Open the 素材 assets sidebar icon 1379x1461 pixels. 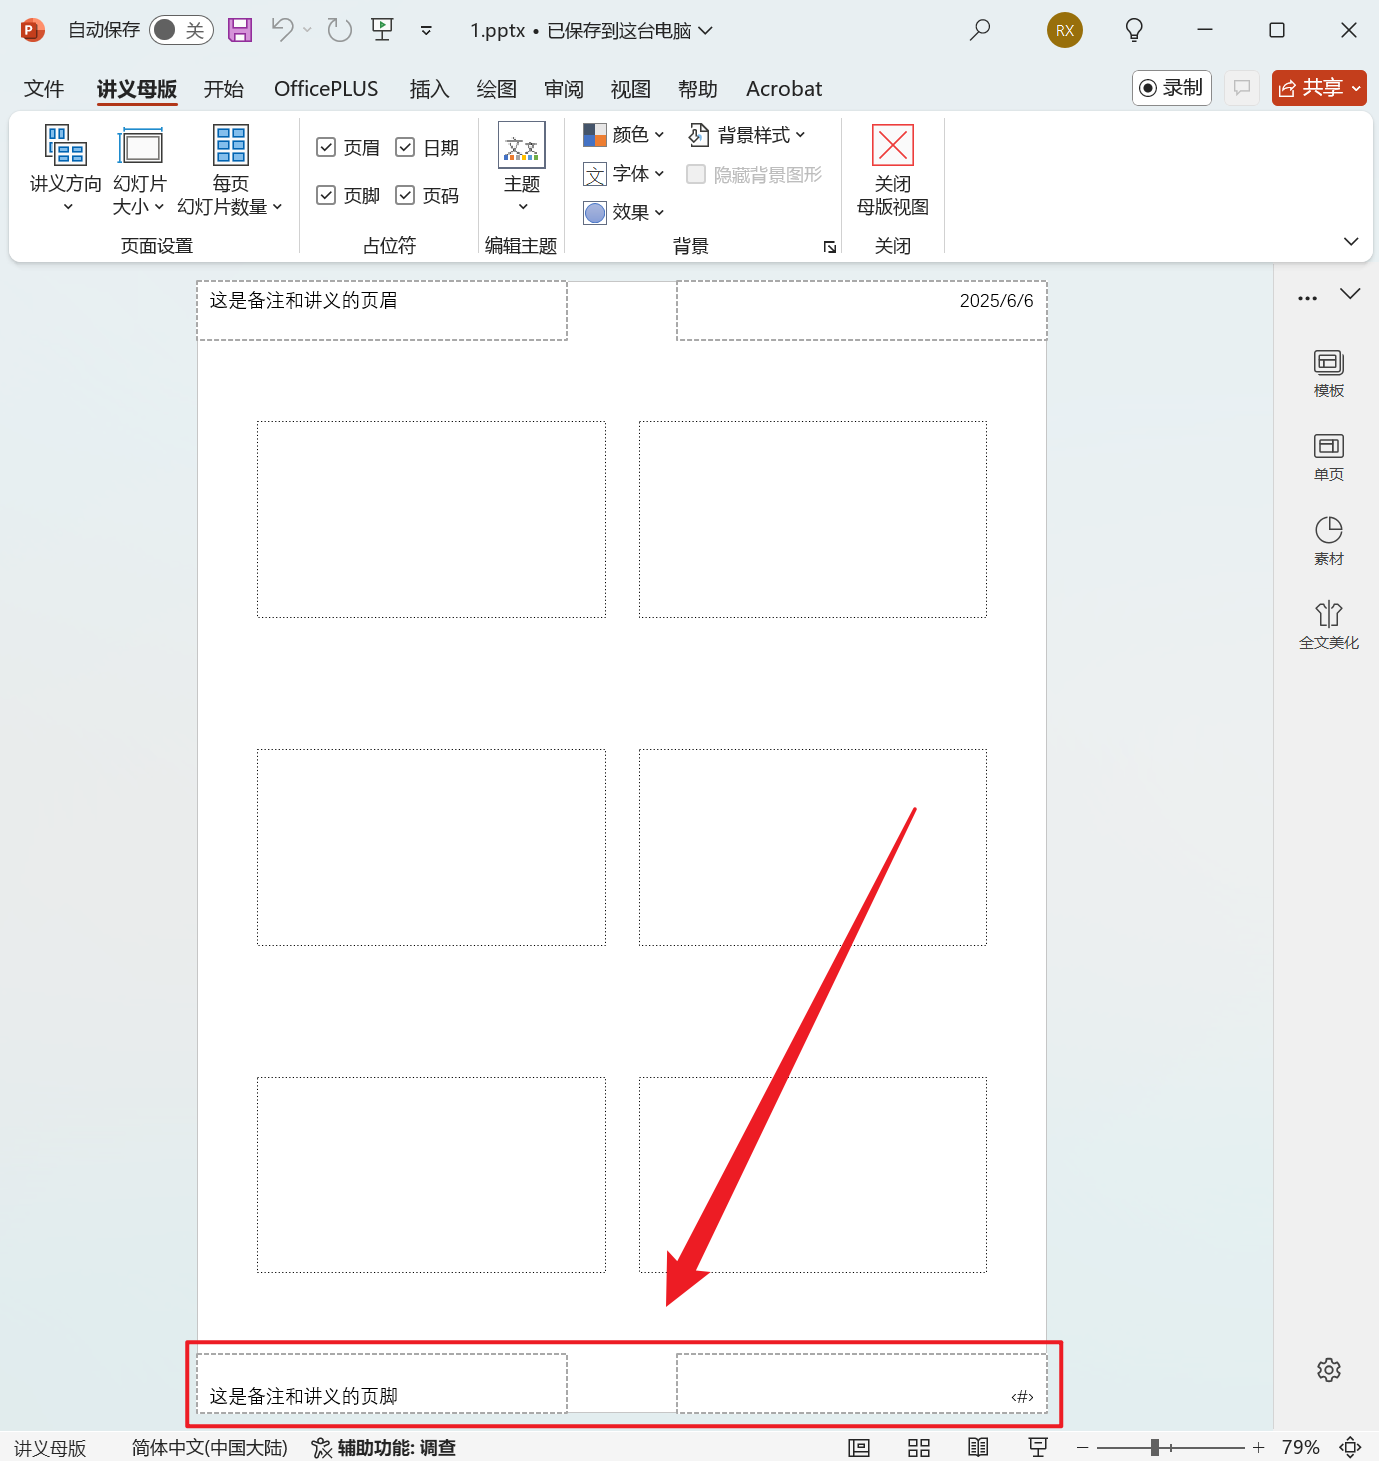(x=1328, y=541)
